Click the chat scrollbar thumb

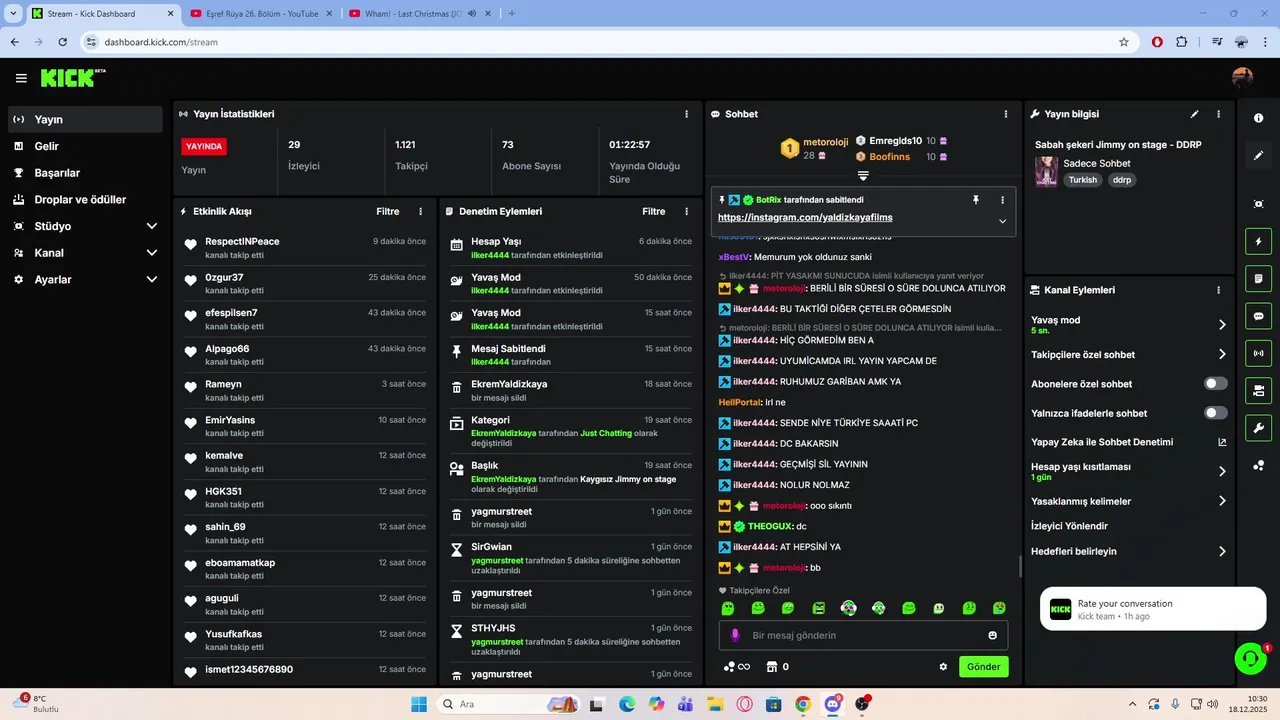click(x=1020, y=567)
